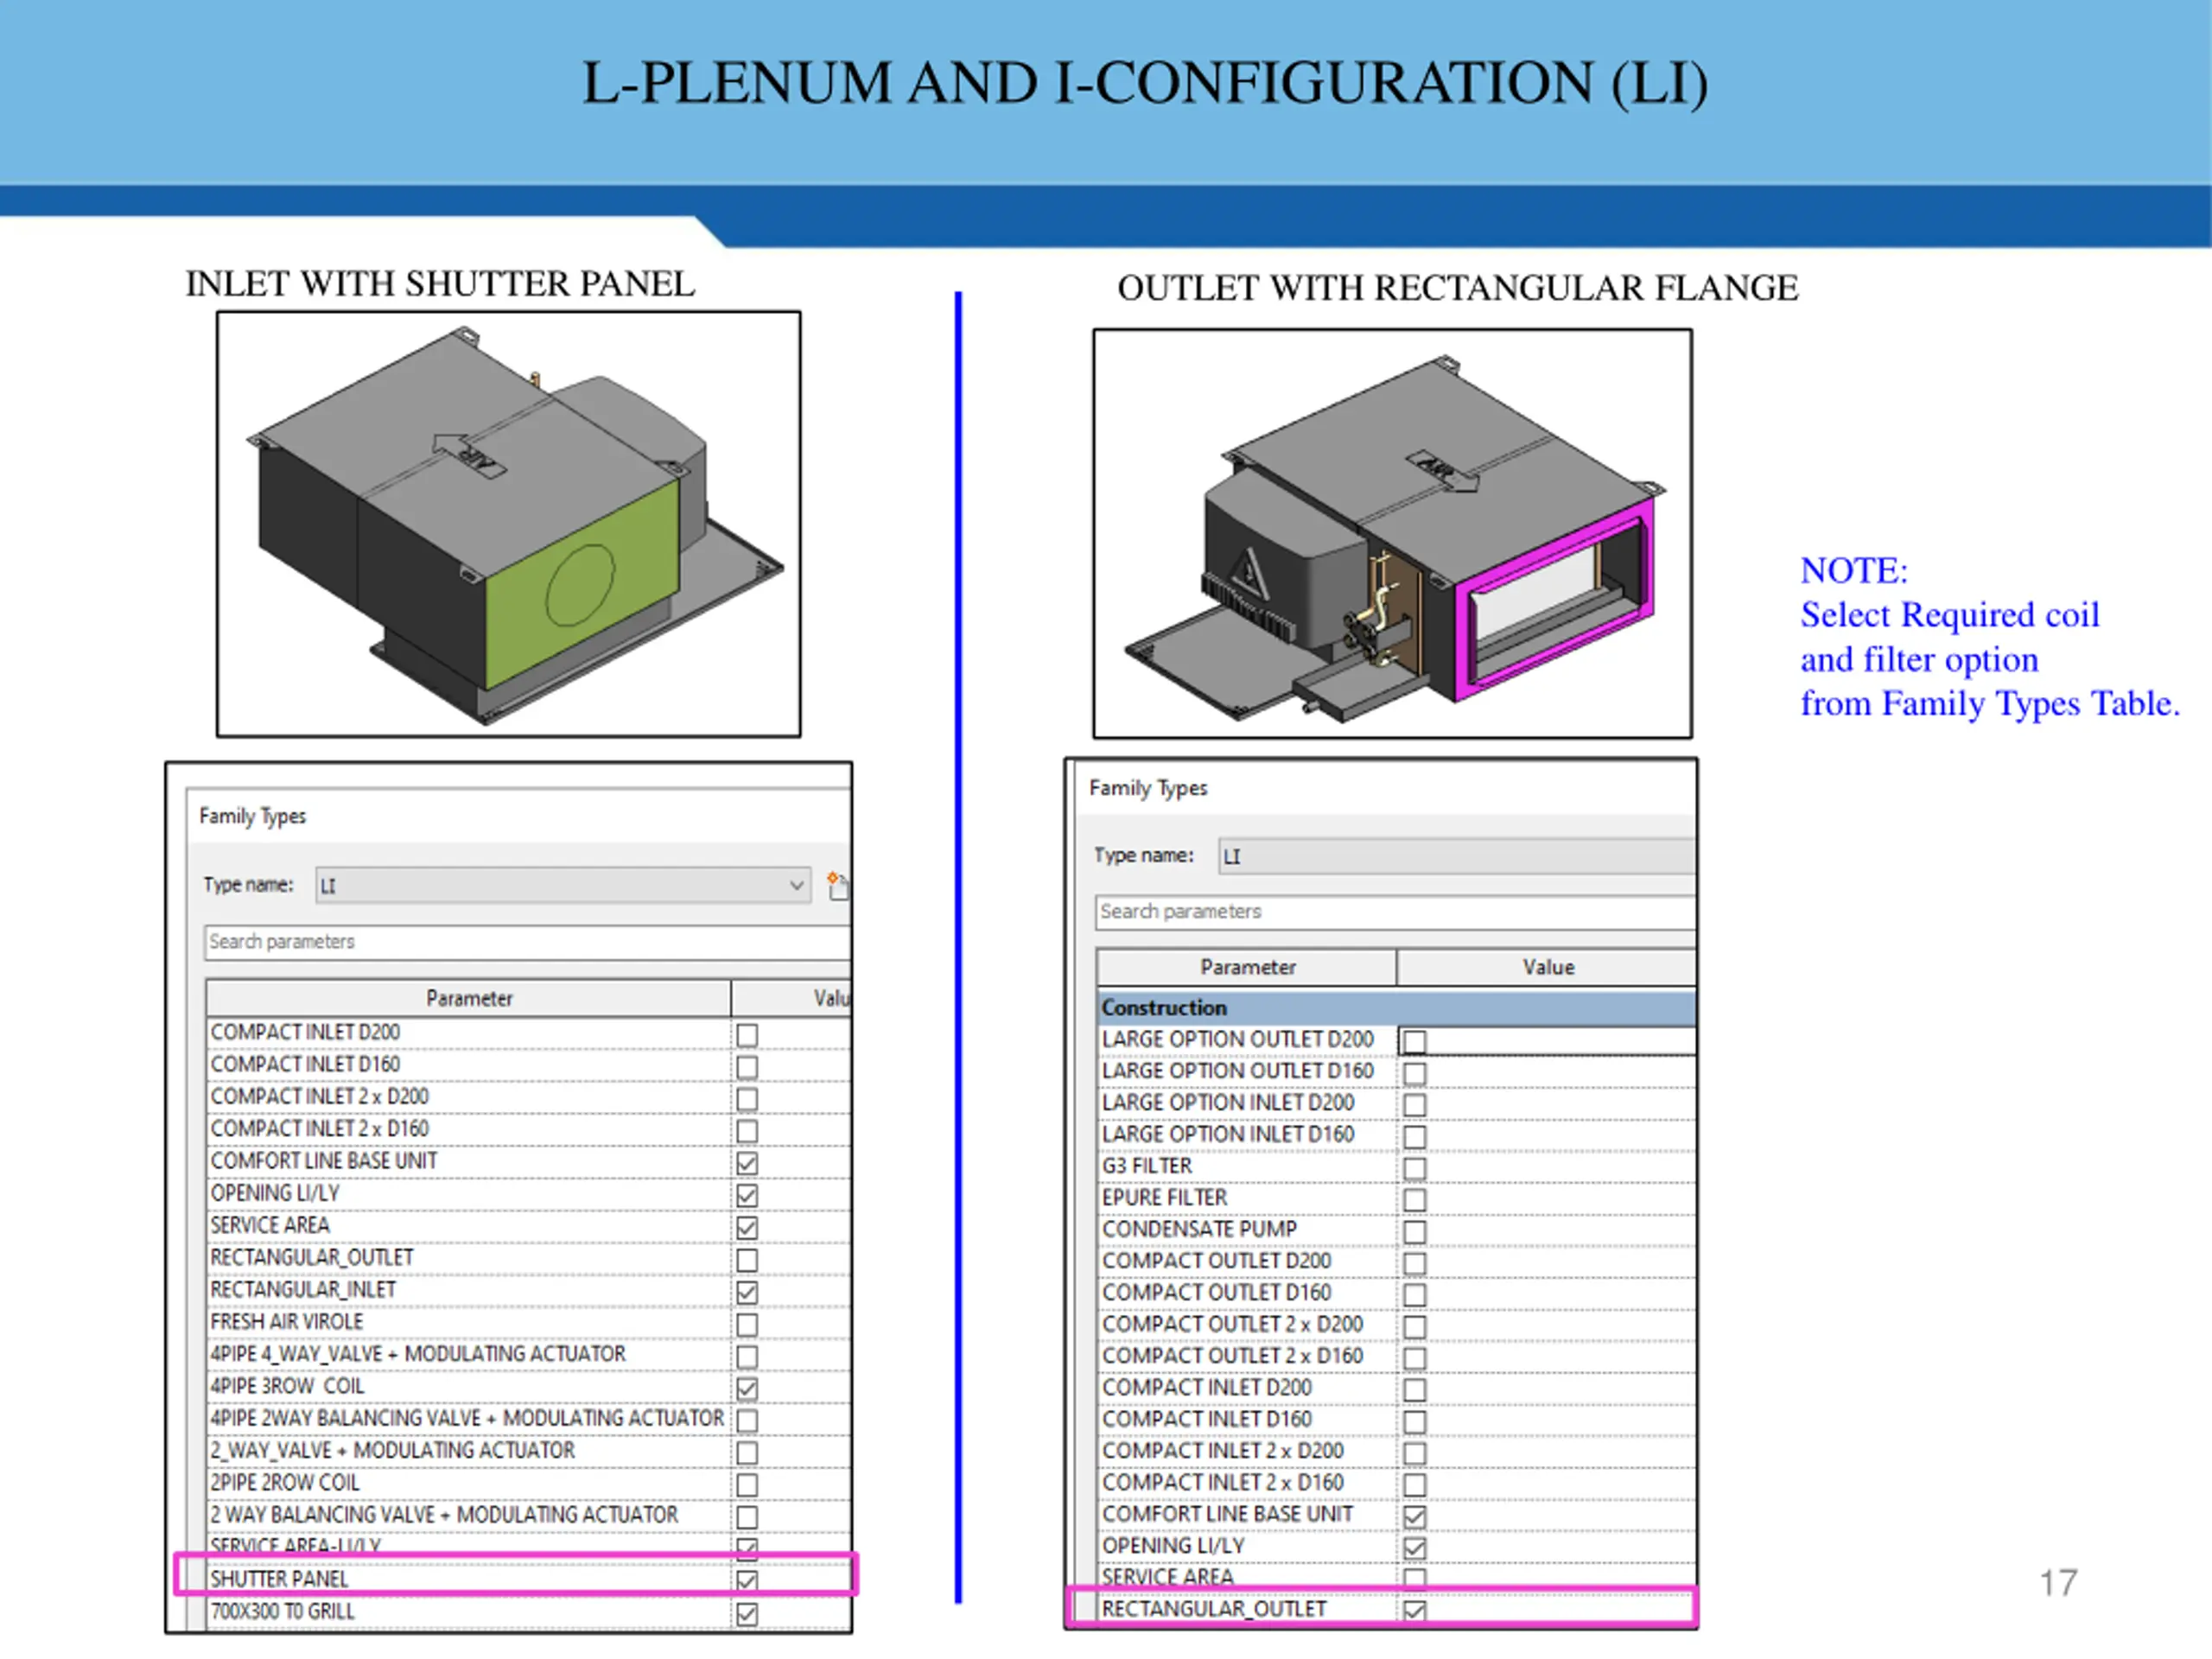Select the shutter panel inlet 3D thumbnail
The image size is (2212, 1659).
click(508, 524)
